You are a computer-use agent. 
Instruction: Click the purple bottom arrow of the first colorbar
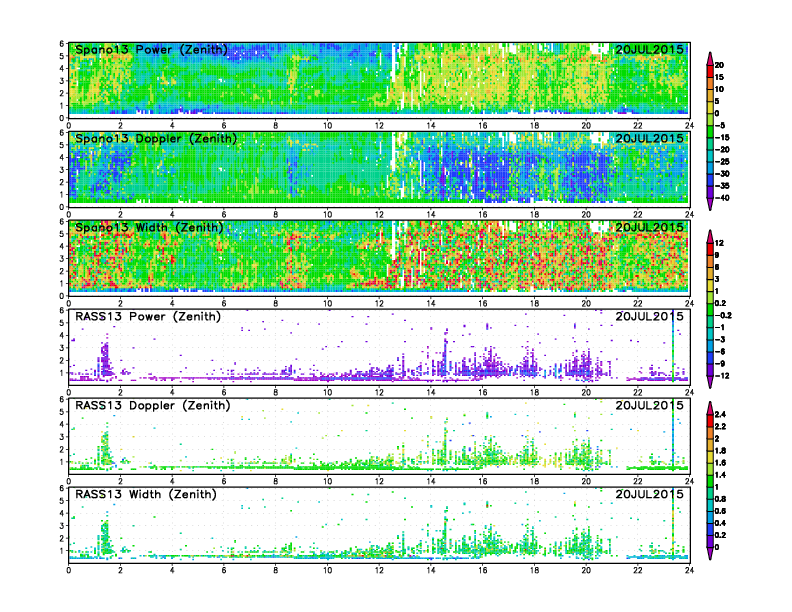click(x=710, y=205)
